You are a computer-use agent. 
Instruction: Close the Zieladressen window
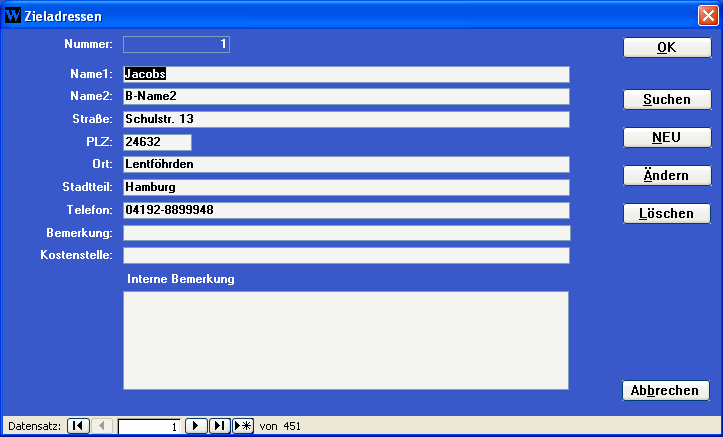(x=706, y=16)
